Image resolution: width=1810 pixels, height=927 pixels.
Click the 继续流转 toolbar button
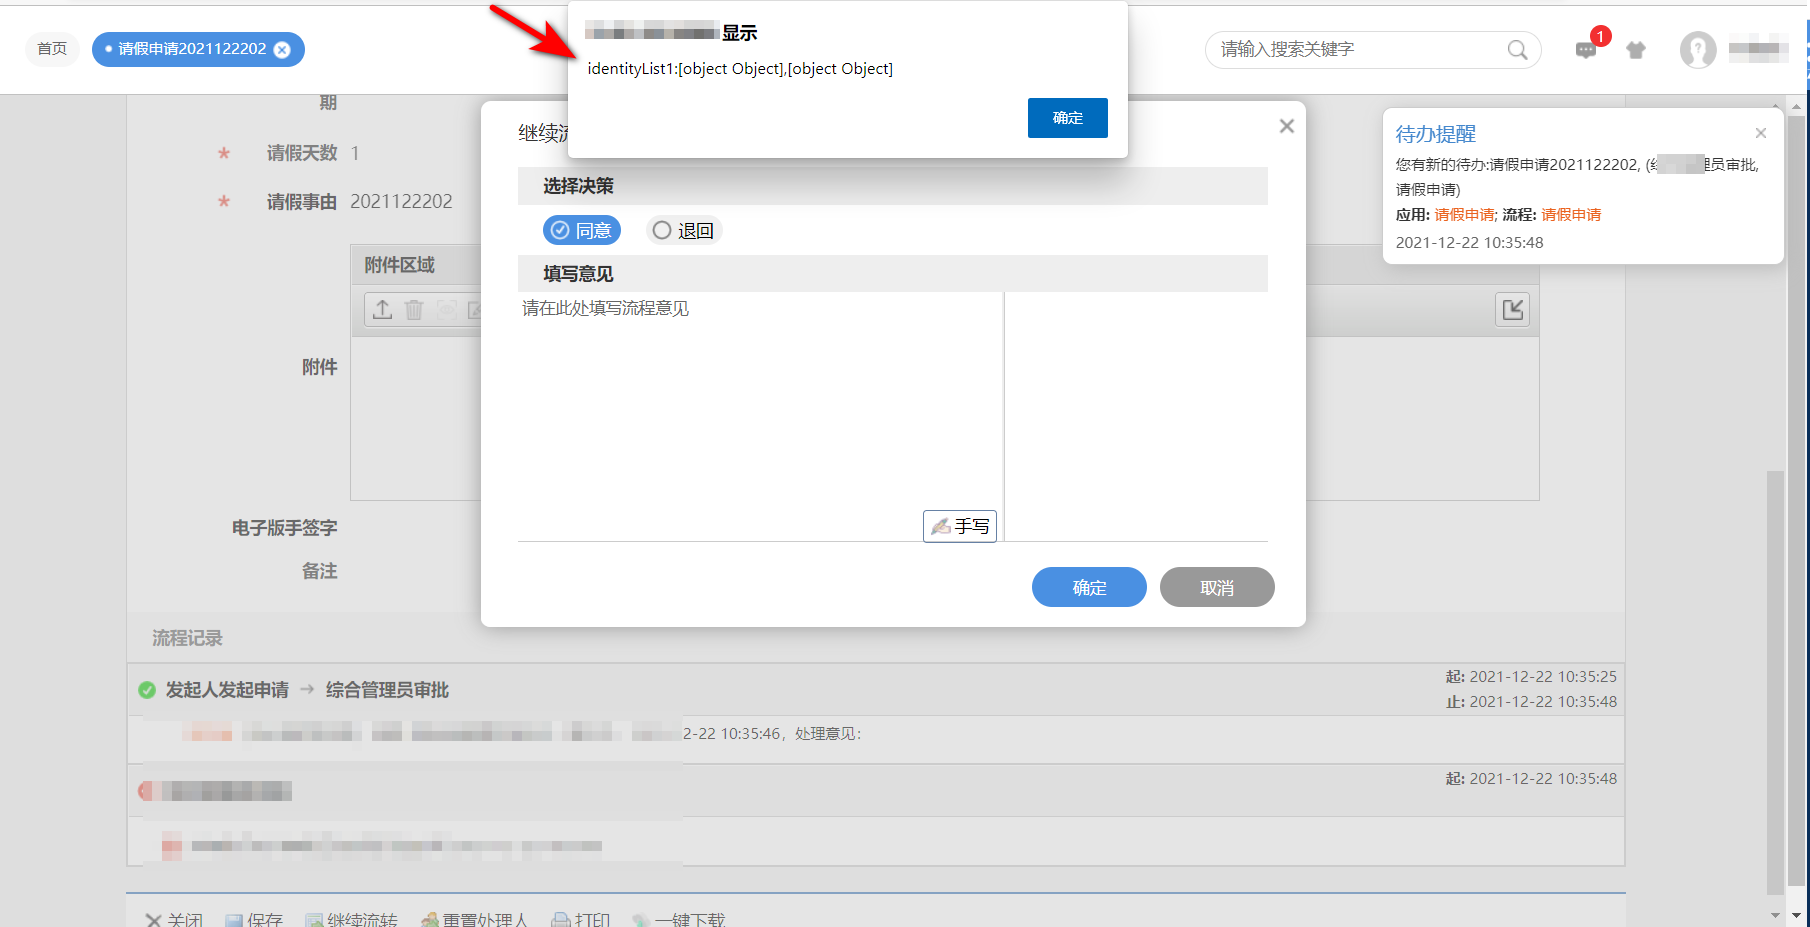point(351,920)
